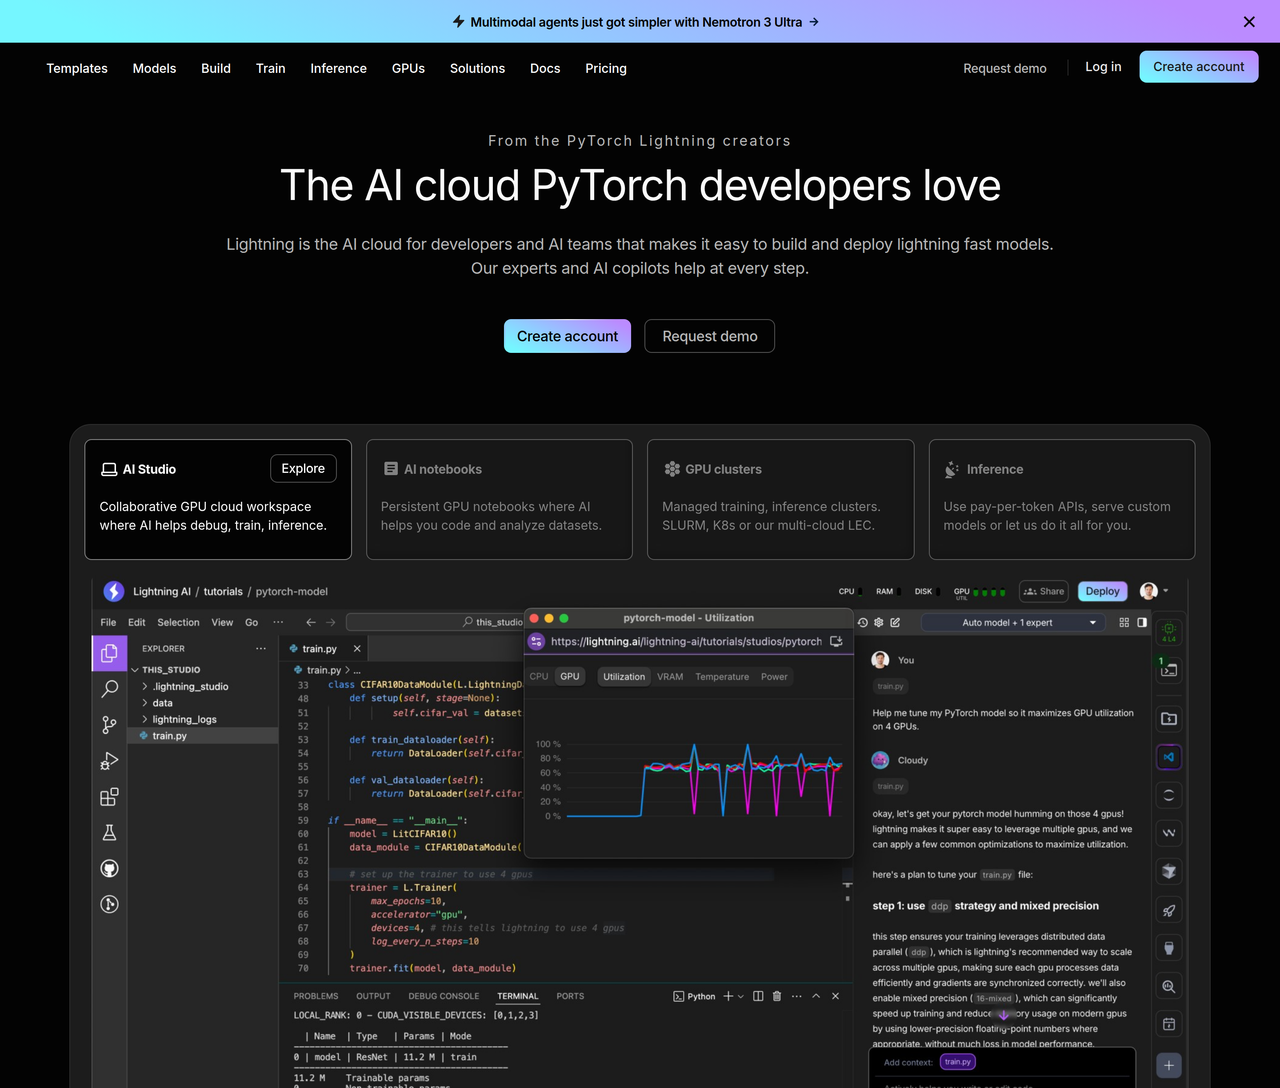Open the Pricing nav link

click(x=606, y=68)
